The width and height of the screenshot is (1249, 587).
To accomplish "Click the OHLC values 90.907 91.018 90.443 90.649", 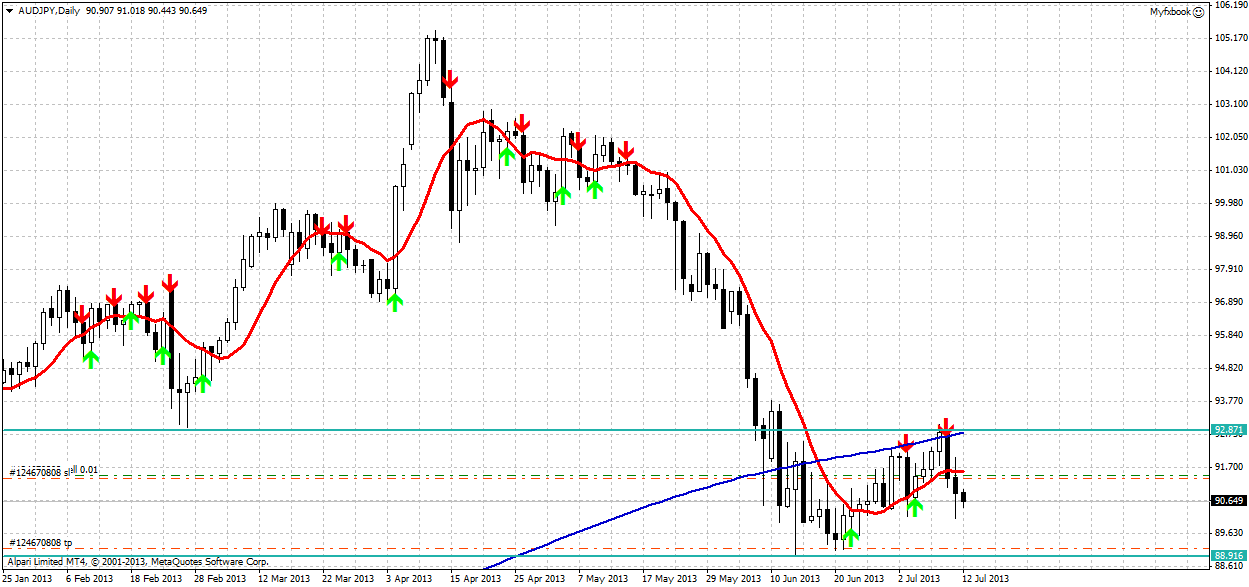I will point(148,11).
